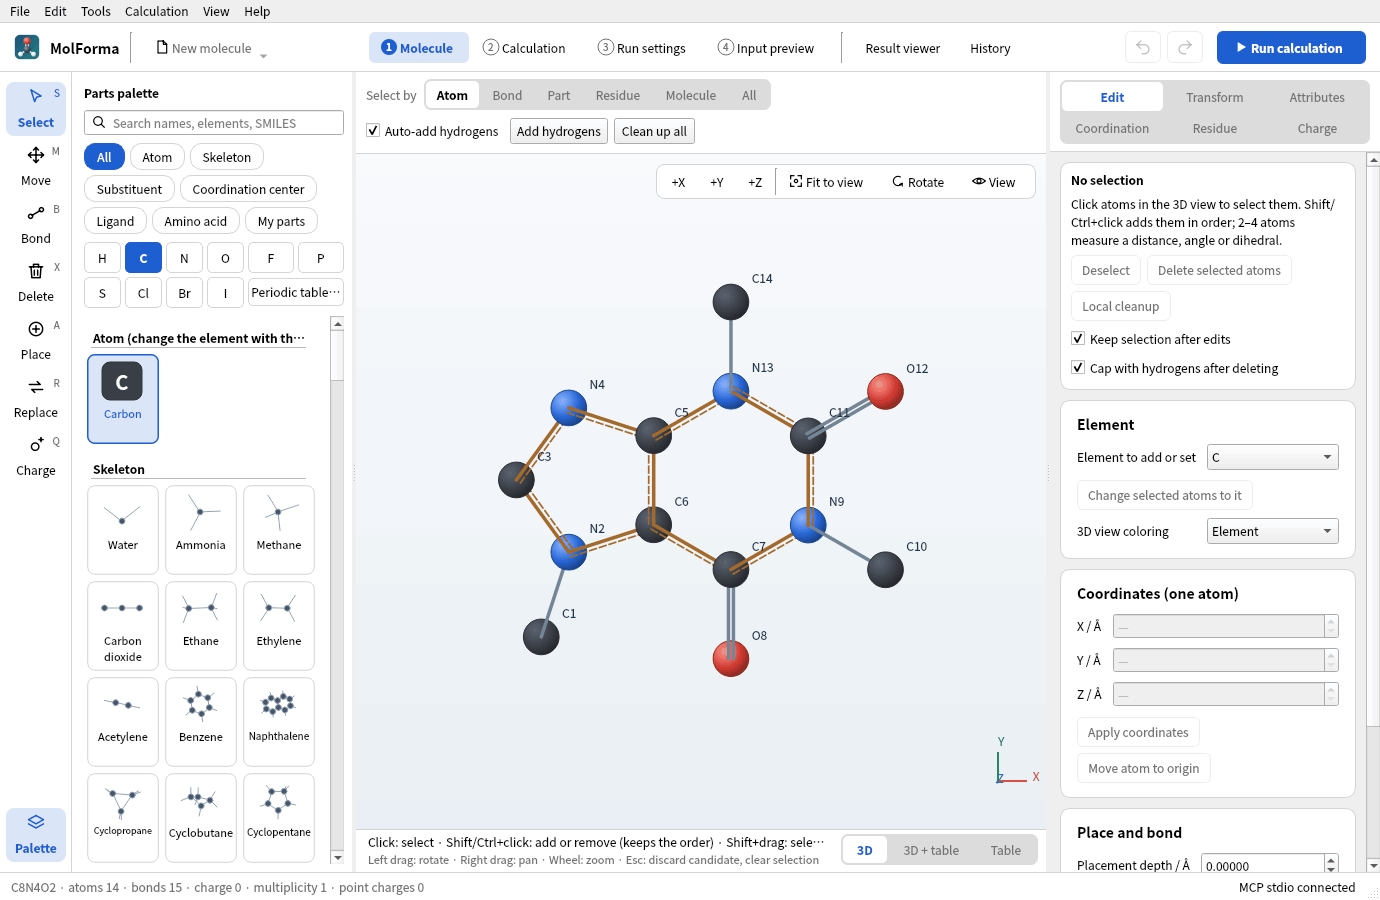Pick the Water skeleton part

(123, 530)
